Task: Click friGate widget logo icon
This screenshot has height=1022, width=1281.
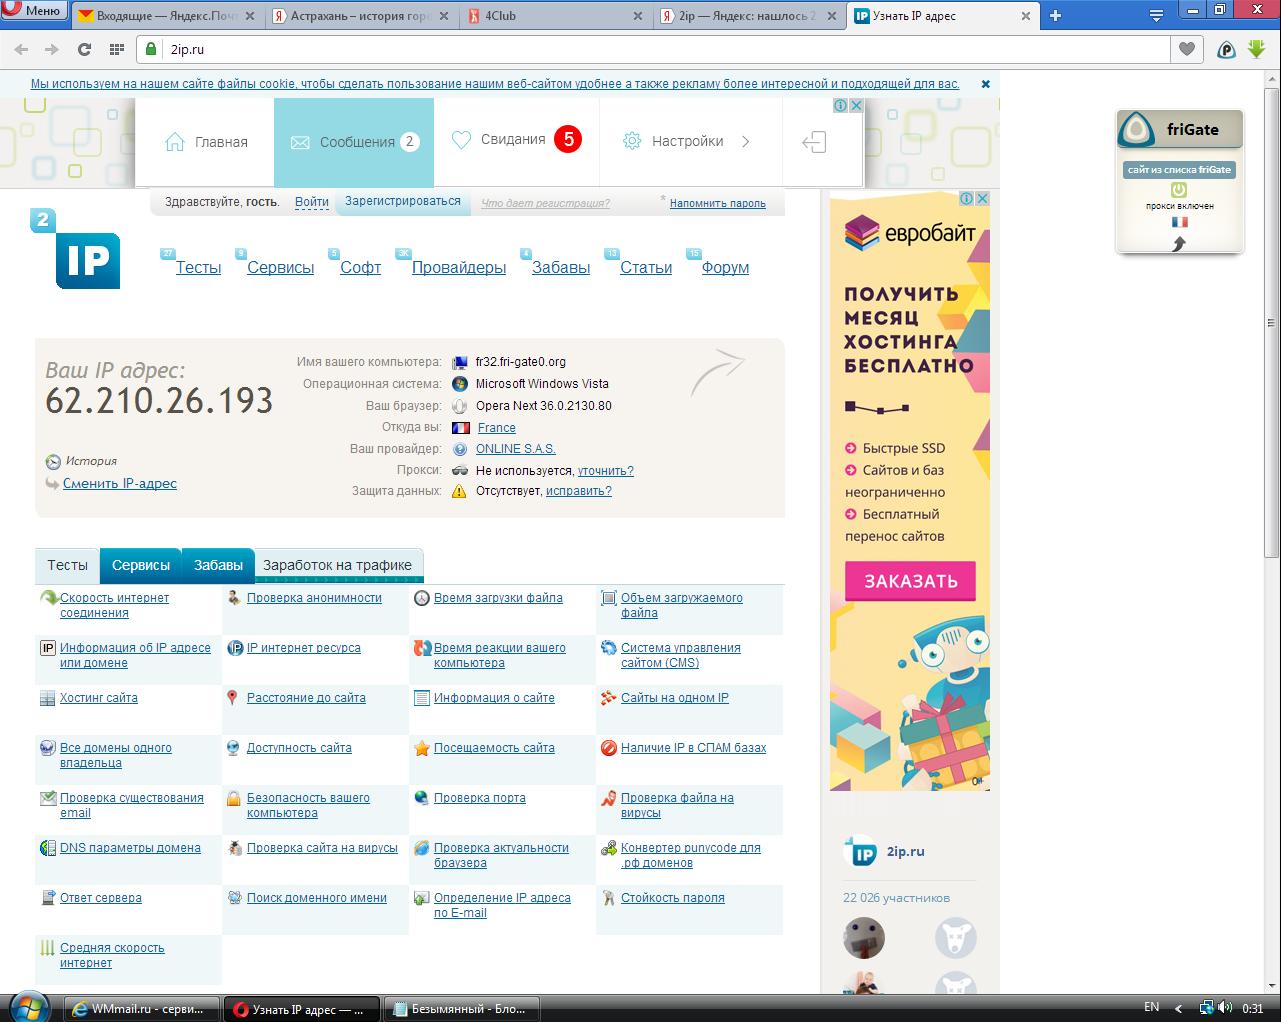Action: click(1137, 130)
